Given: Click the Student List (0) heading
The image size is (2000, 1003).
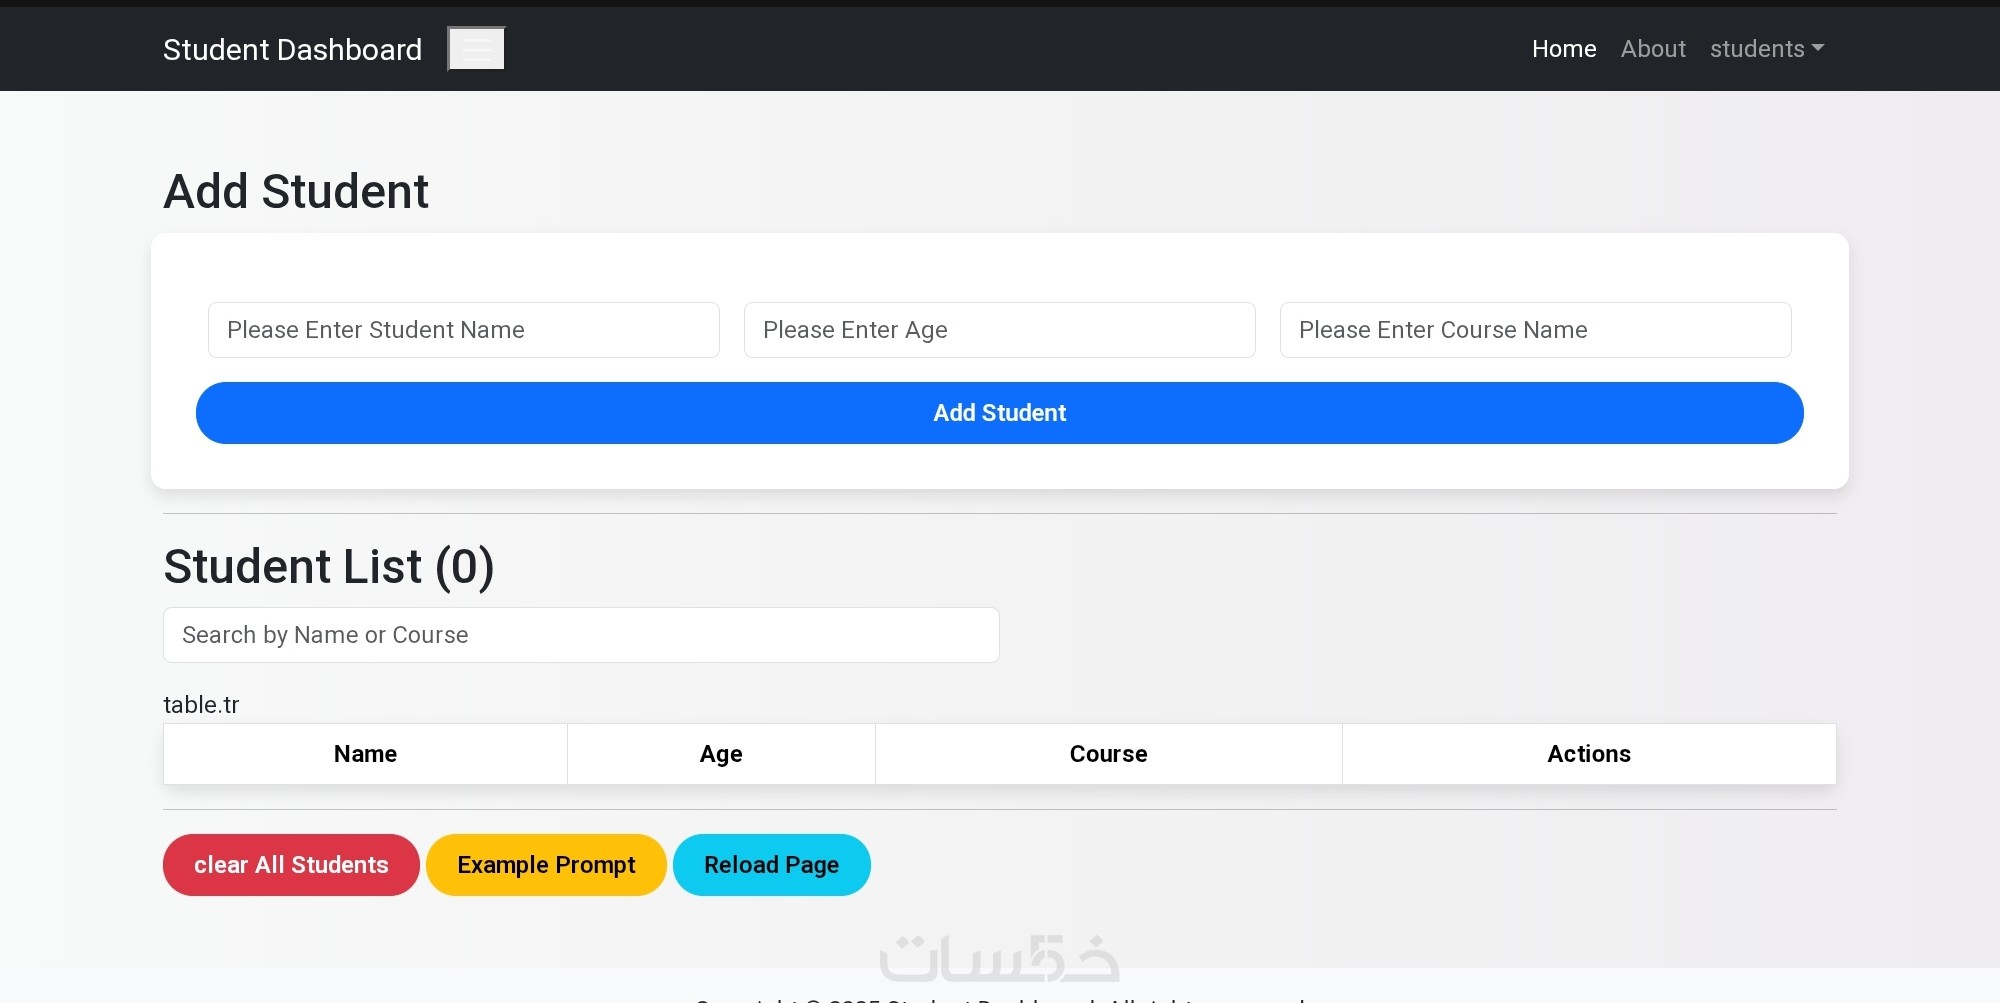Looking at the screenshot, I should tap(328, 567).
